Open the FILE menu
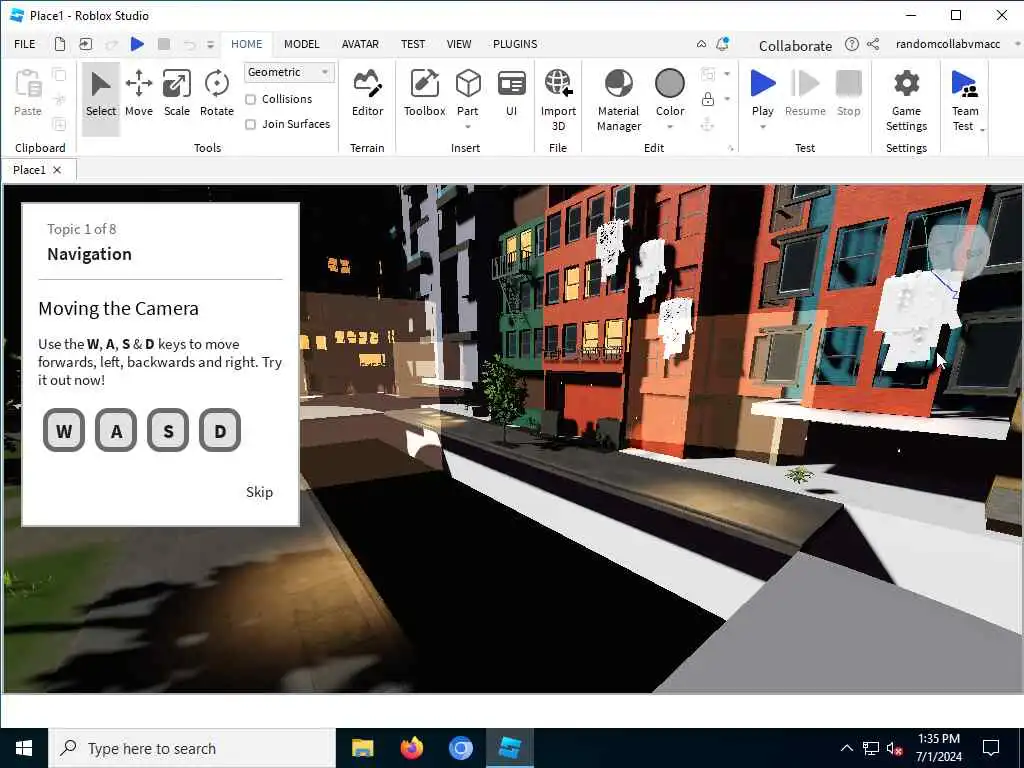 25,44
